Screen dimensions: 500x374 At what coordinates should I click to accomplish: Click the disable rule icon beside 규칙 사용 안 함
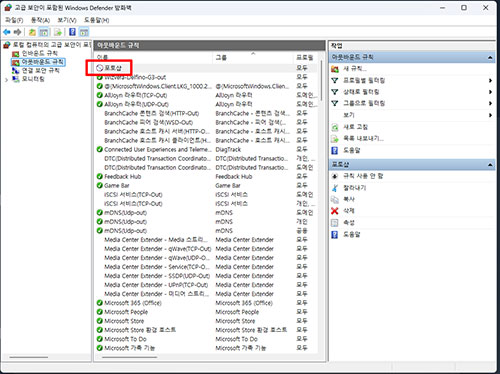[x=335, y=176]
